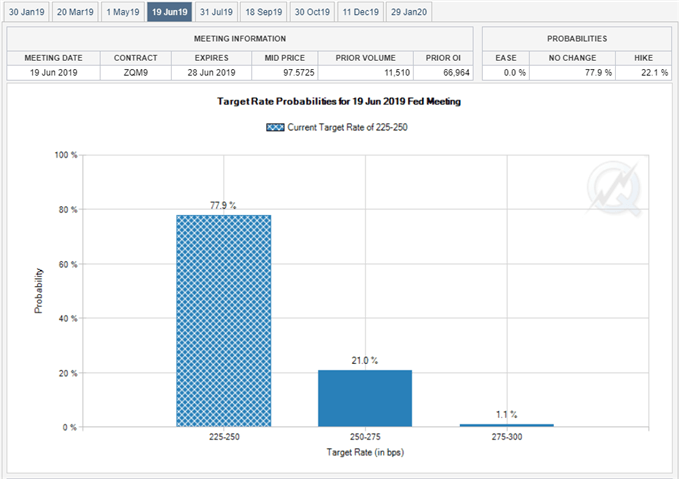
Task: Select the 11 Dec19 tab
Action: point(360,12)
